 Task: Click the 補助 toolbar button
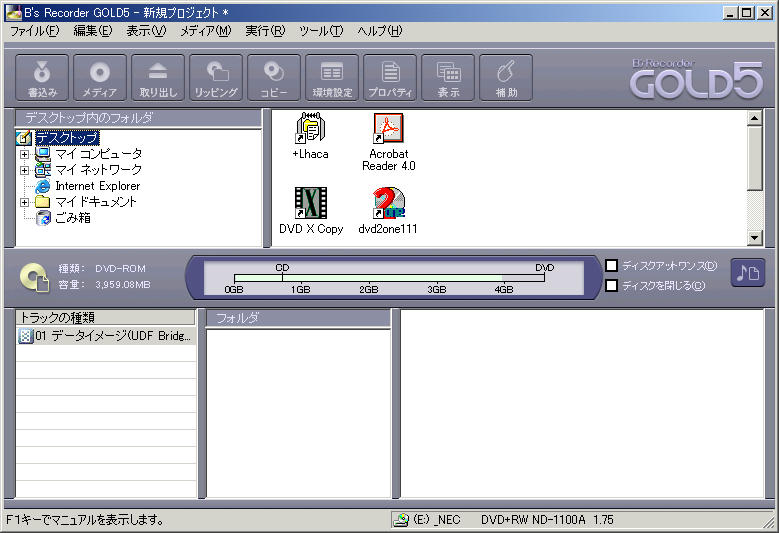point(506,78)
